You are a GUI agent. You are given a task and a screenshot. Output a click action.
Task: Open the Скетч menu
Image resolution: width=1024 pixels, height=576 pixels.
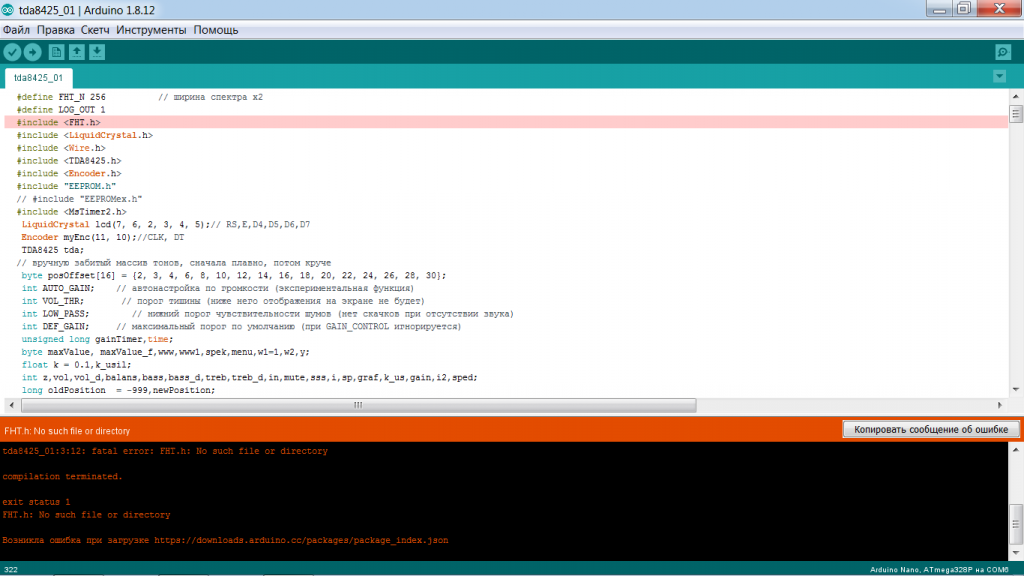(95, 30)
